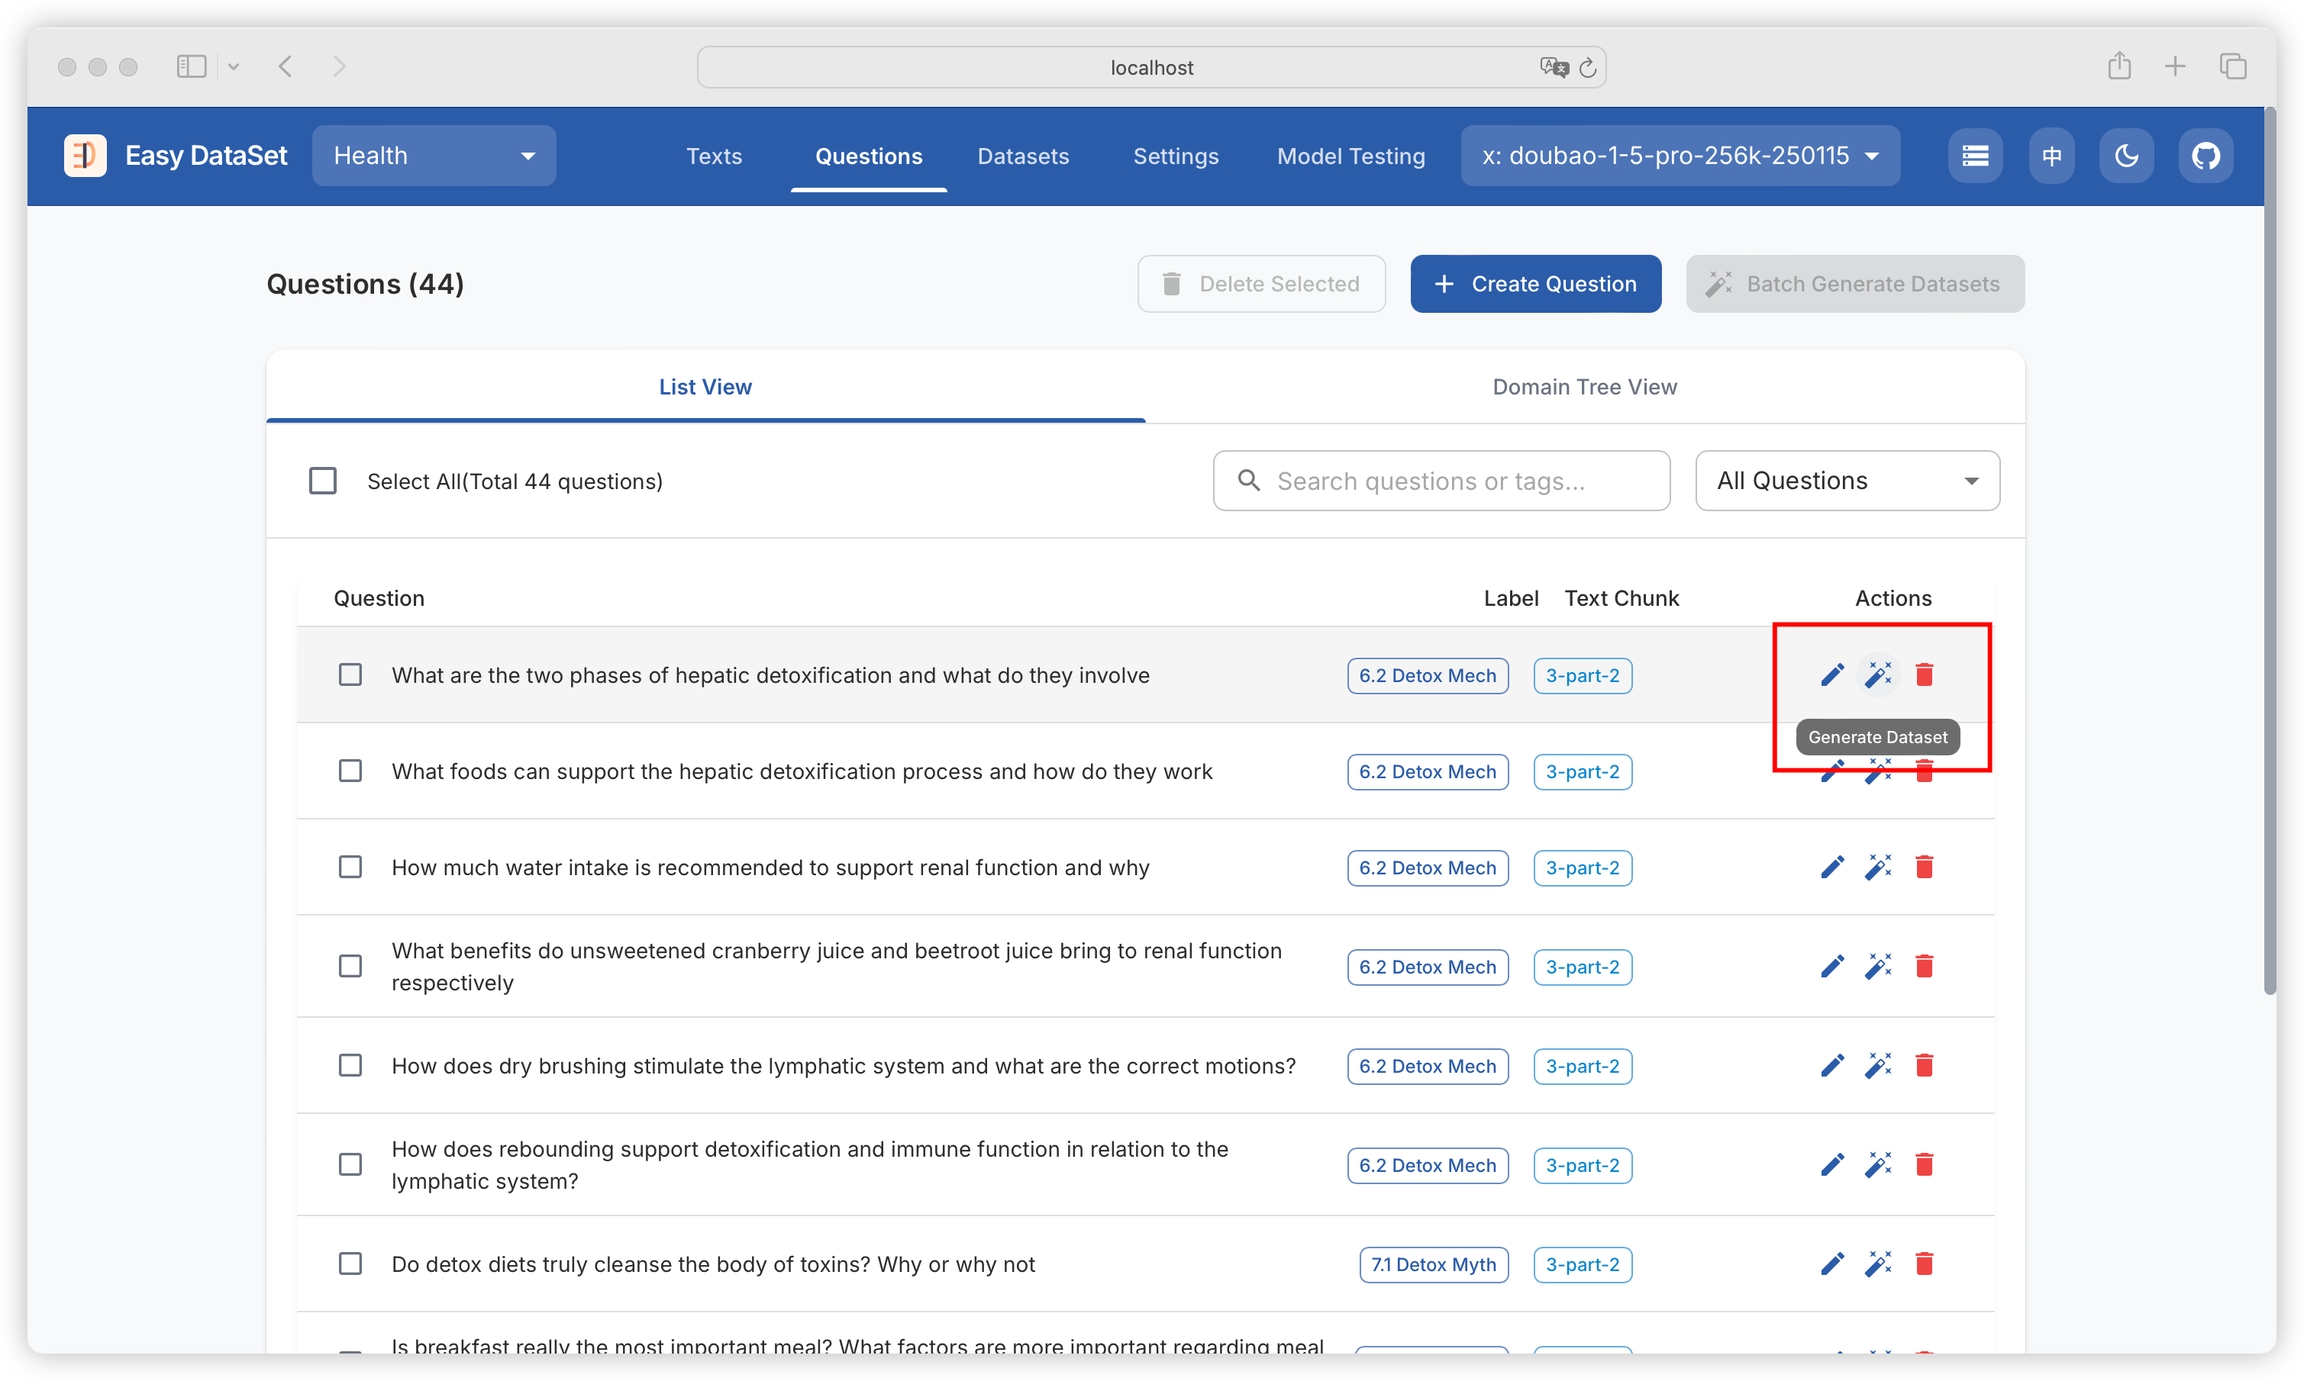The image size is (2304, 1381).
Task: Switch language with the 中 icon
Action: click(x=2051, y=156)
